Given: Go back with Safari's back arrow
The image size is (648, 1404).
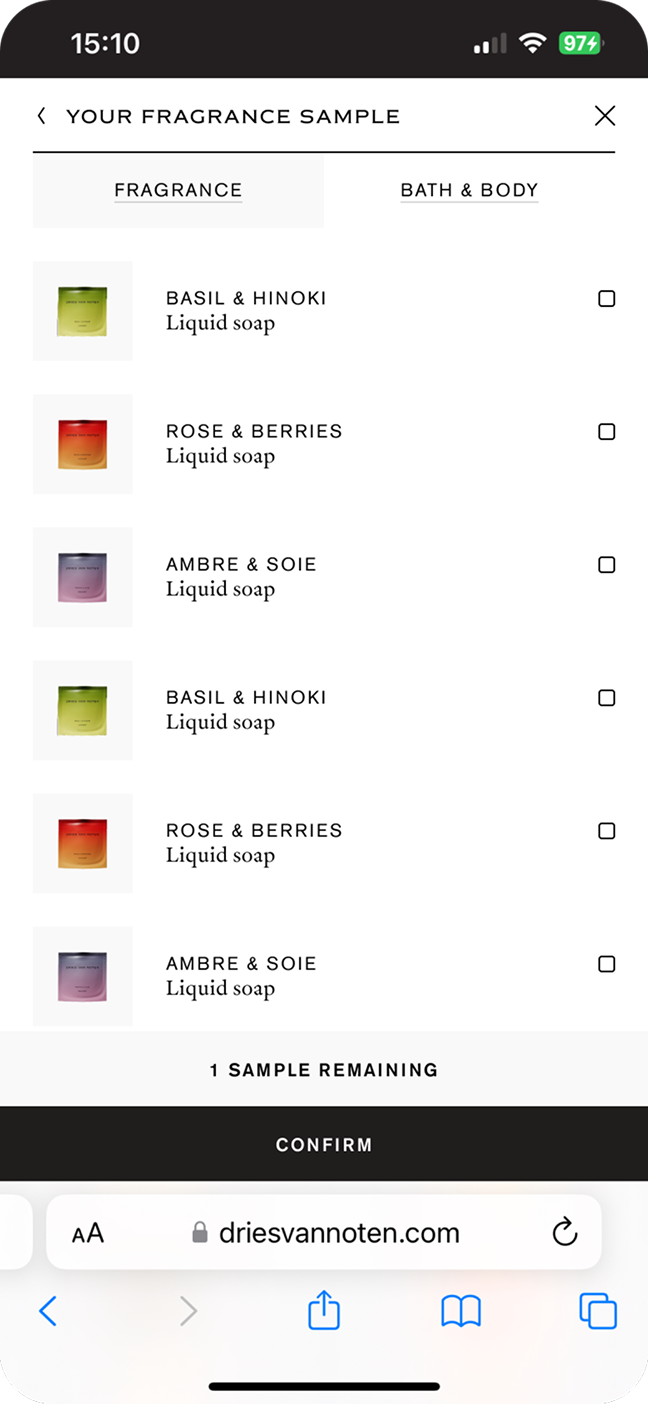Looking at the screenshot, I should coord(47,1310).
